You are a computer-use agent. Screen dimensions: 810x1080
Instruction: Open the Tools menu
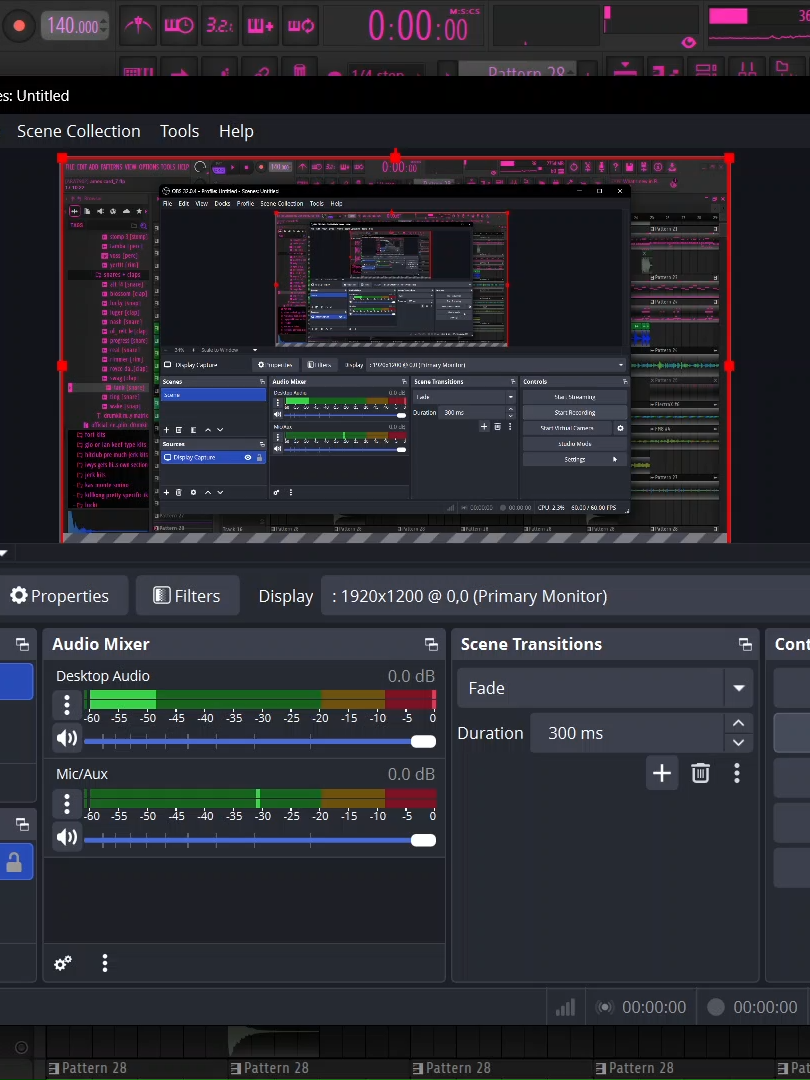pos(180,131)
